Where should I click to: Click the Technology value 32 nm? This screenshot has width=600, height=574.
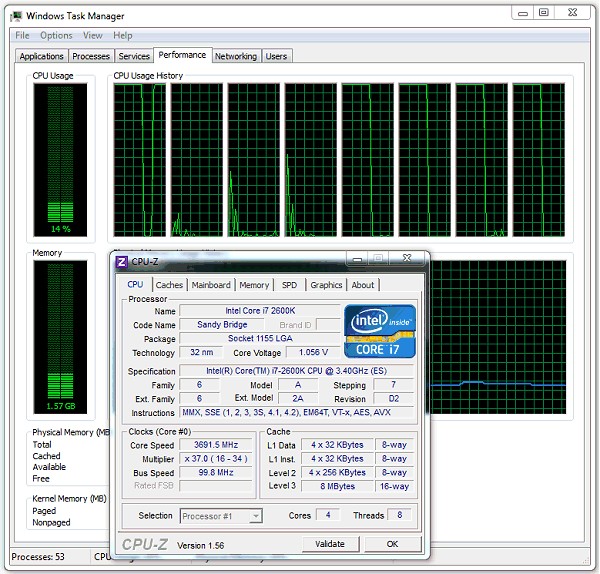[202, 352]
